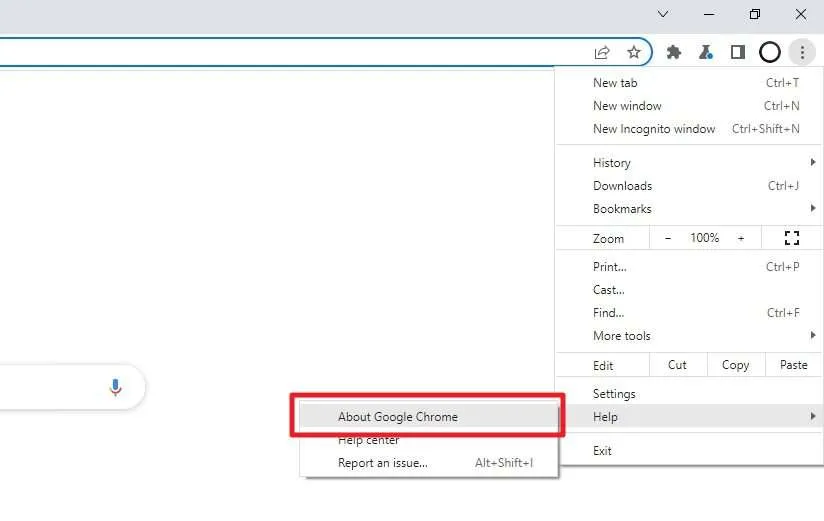
Task: Choose Report an issue... option
Action: [429, 463]
